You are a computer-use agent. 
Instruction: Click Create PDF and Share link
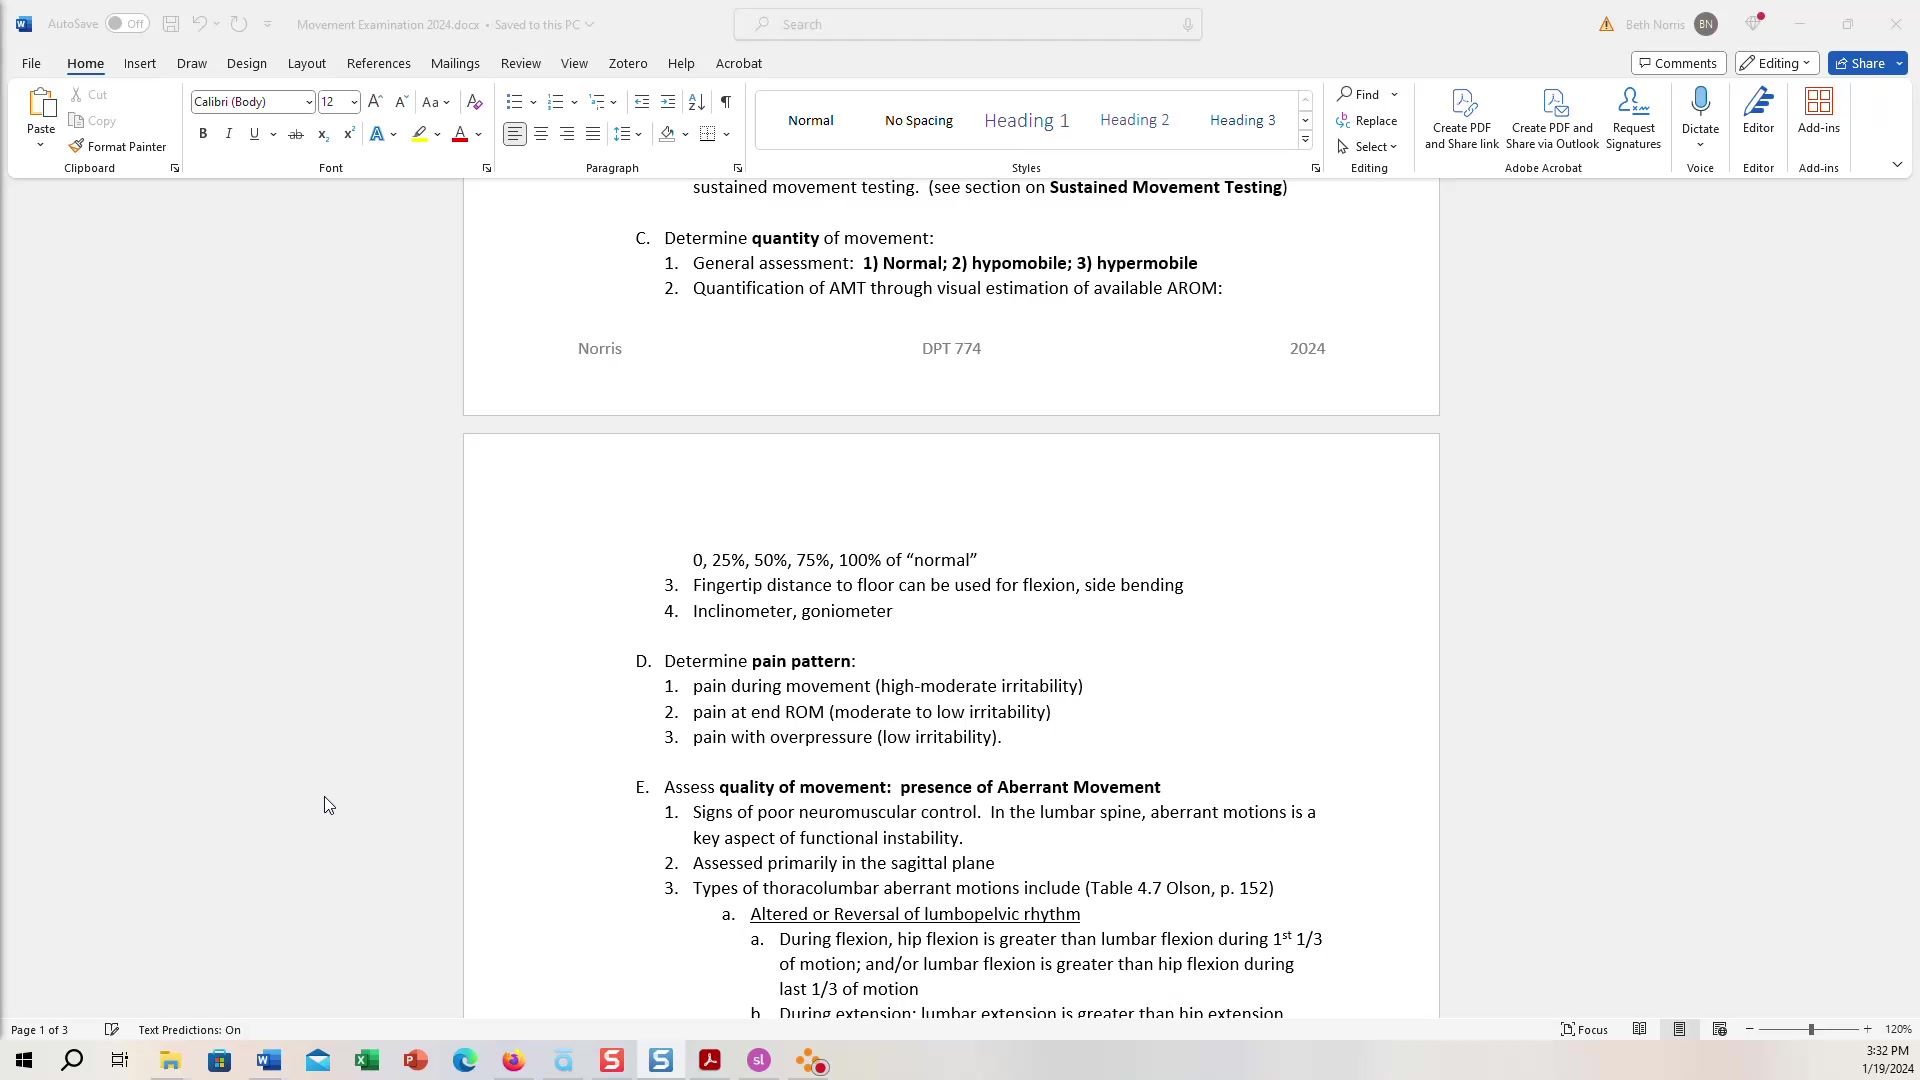(x=1461, y=118)
